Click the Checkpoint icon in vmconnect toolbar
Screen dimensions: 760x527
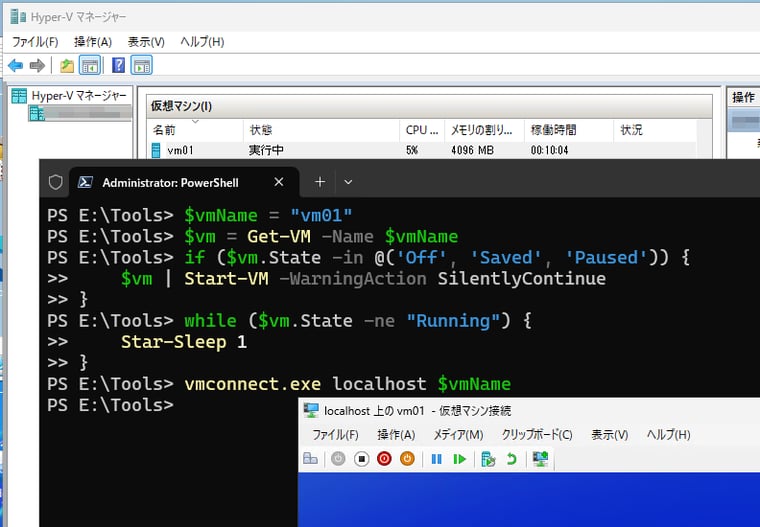489,459
